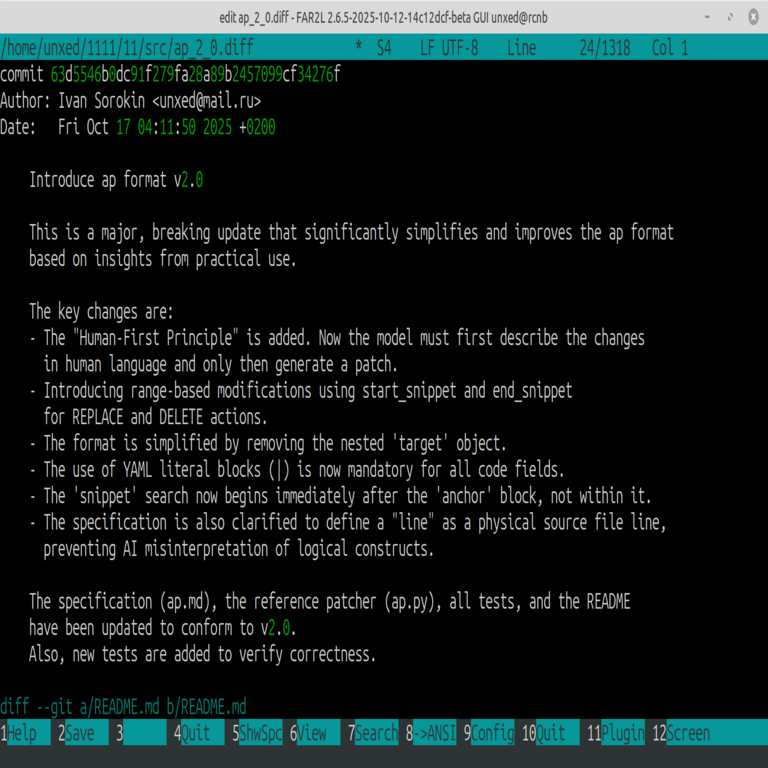Click the Screen key label
Screen dimensions: 768x768
[688, 733]
